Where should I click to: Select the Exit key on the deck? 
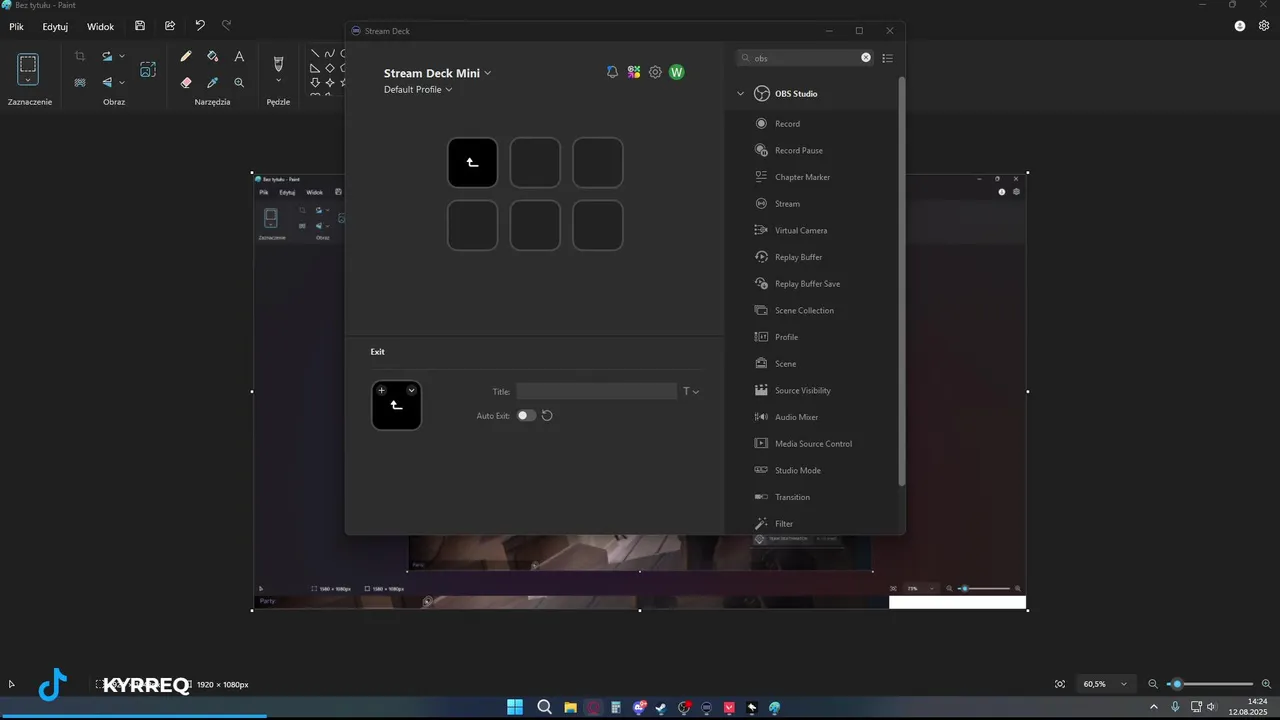click(x=473, y=162)
